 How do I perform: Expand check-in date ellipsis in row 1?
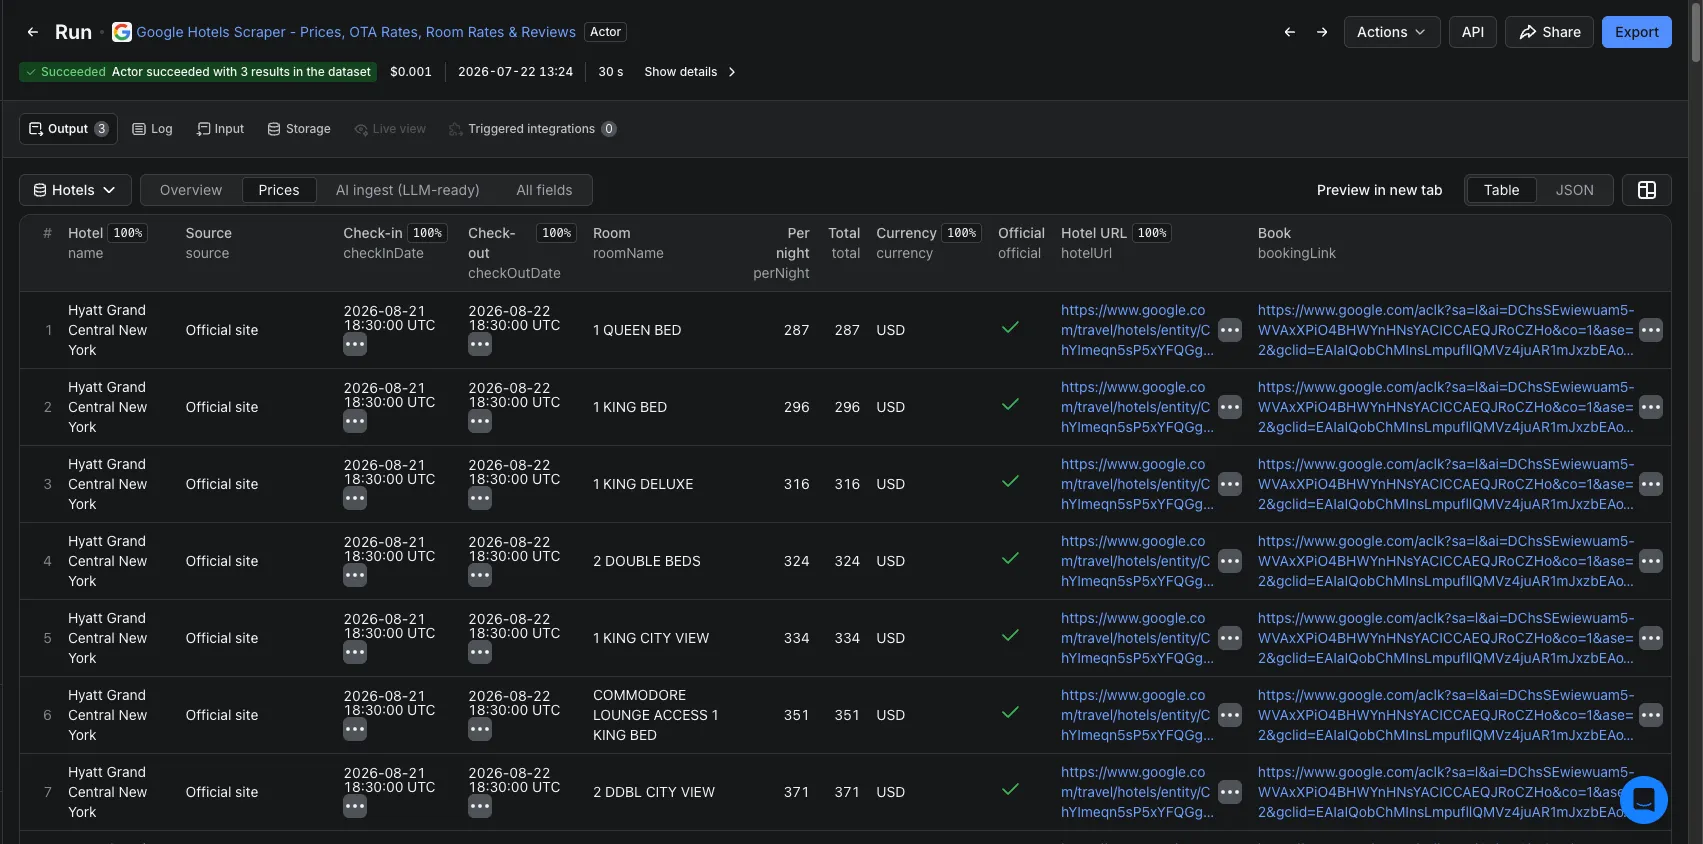coord(355,345)
